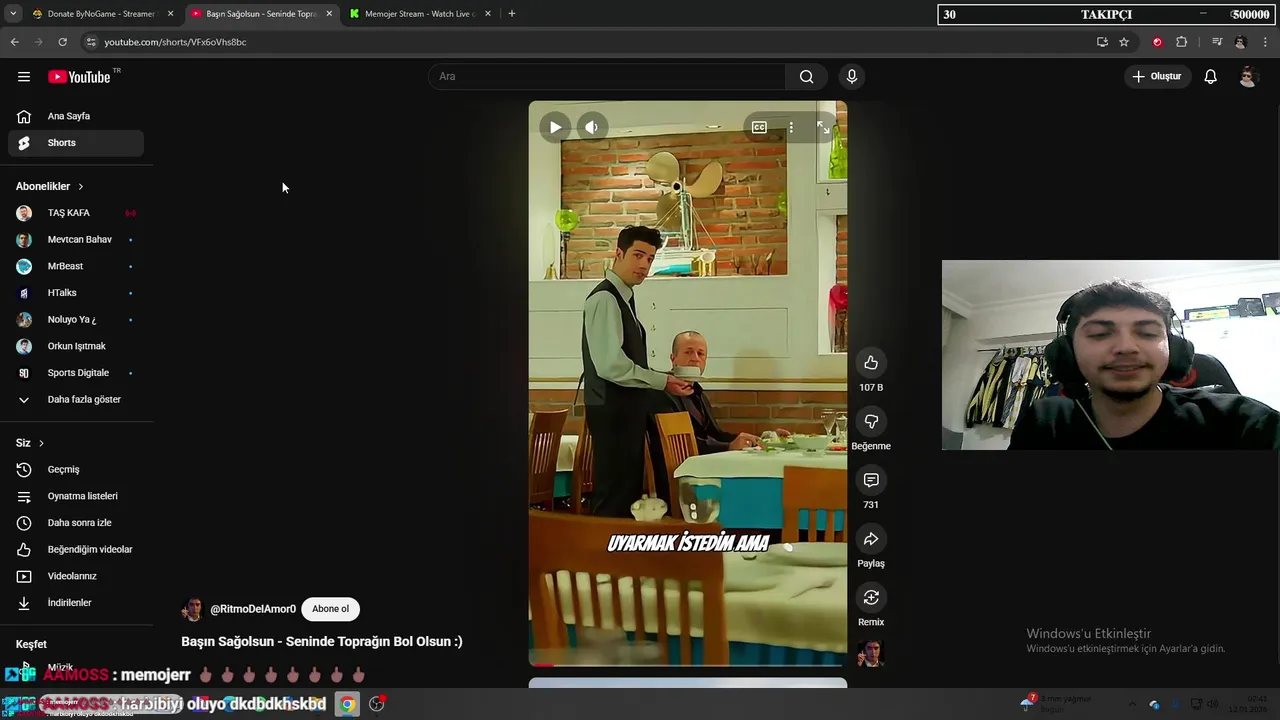This screenshot has height=720, width=1280.
Task: Open the tab search dropdown
Action: (x=13, y=14)
